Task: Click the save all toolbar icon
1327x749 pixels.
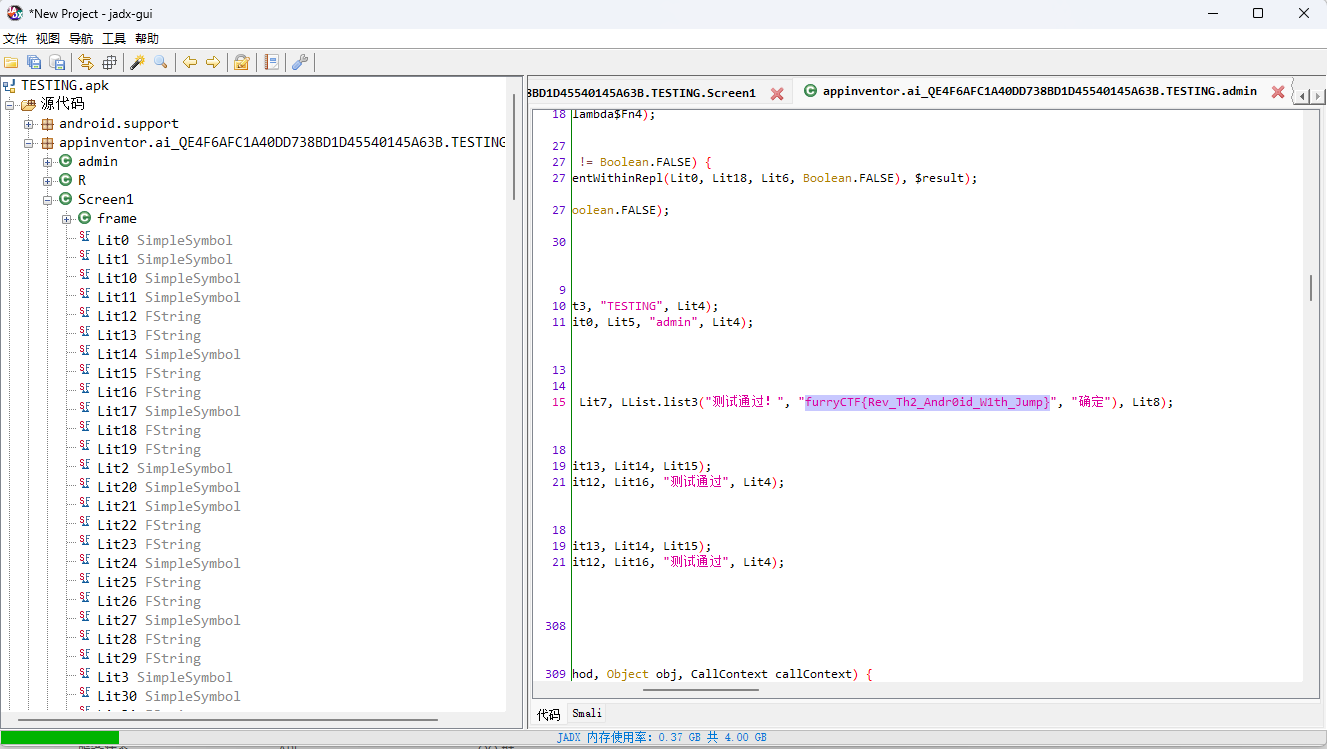Action: [34, 62]
